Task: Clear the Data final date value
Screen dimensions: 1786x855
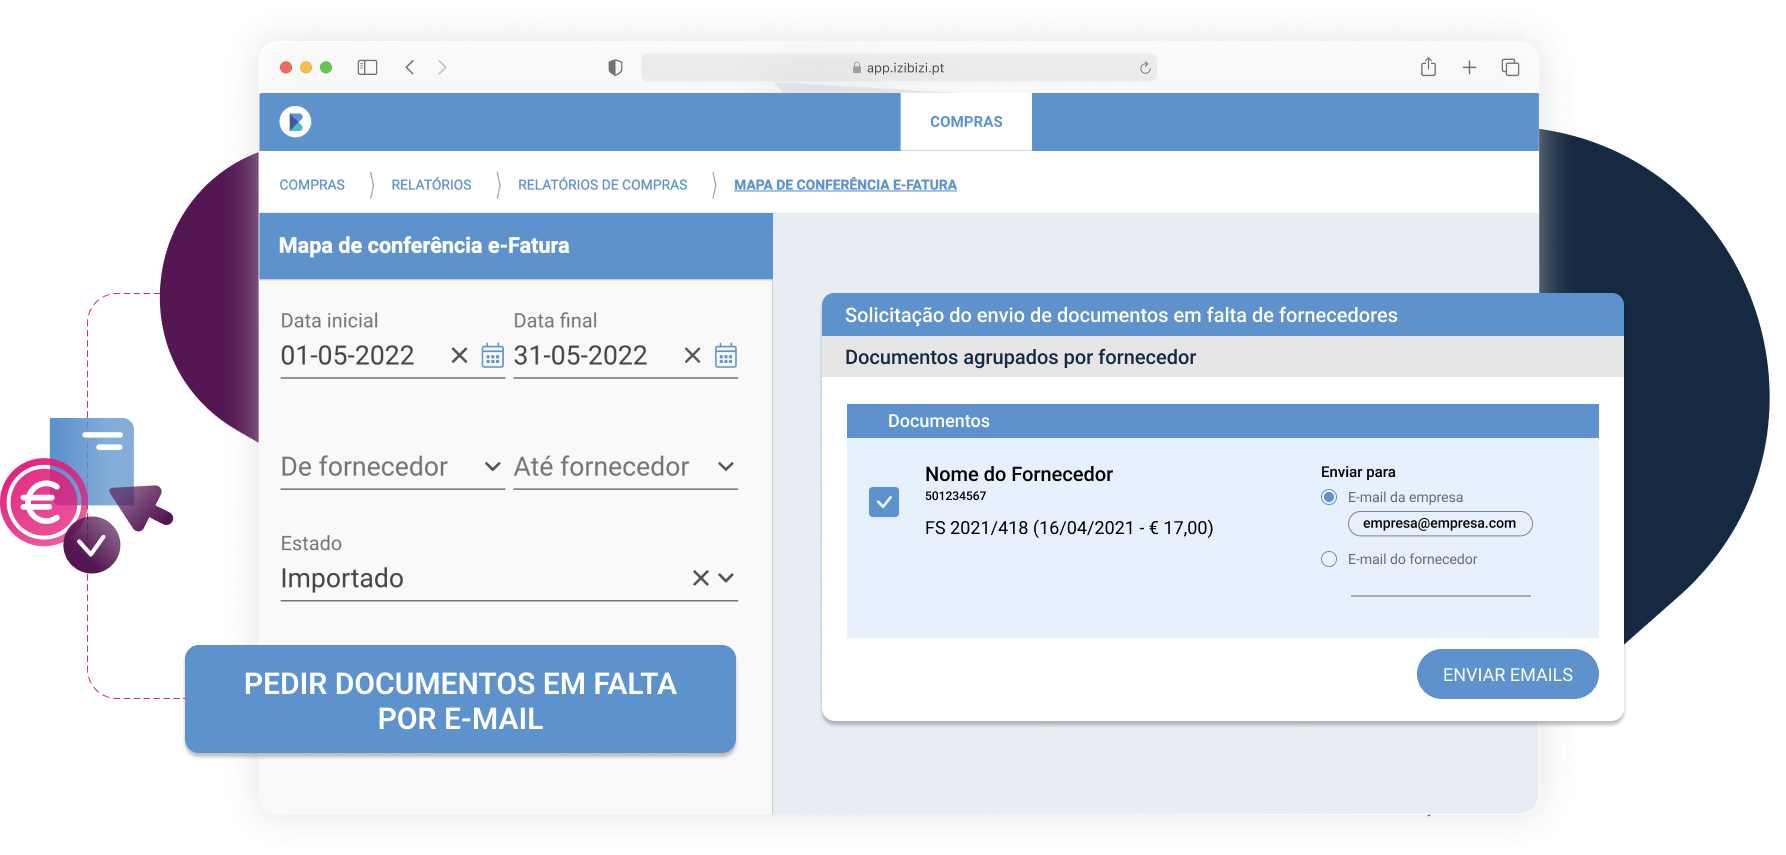Action: click(x=692, y=356)
